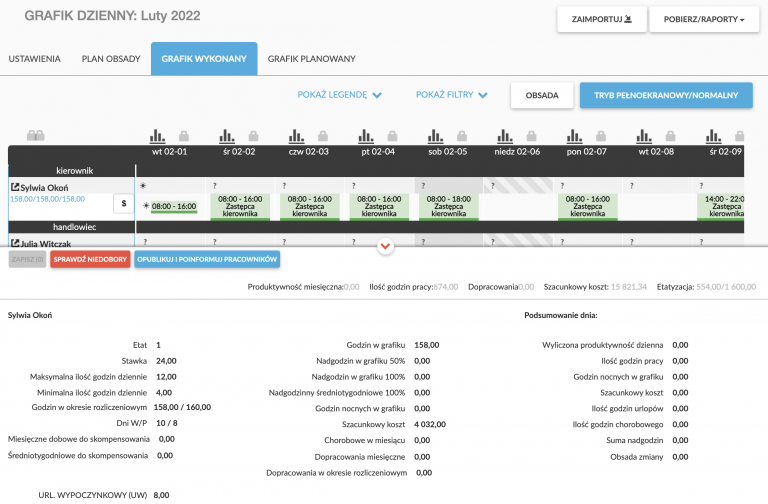Click the URL. WYPOCZYNKOWY (UW) row
The height and width of the screenshot is (504, 768).
[x=104, y=495]
